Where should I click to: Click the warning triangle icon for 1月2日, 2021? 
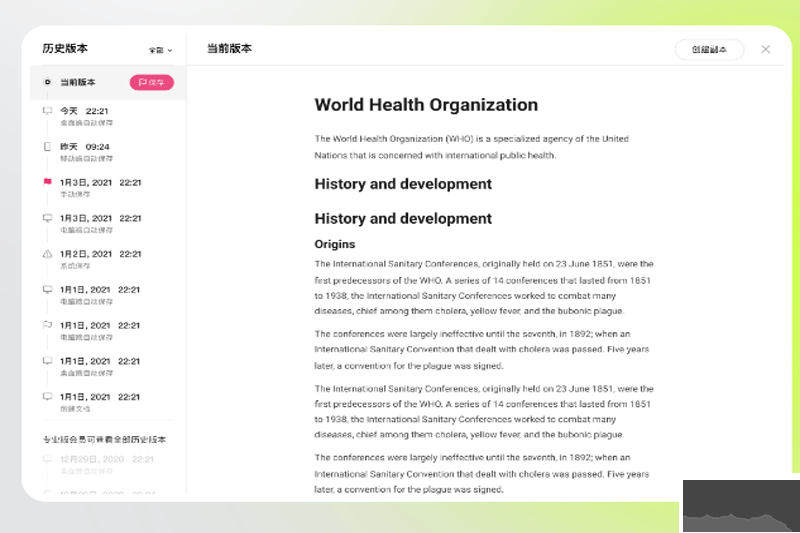[x=47, y=254]
